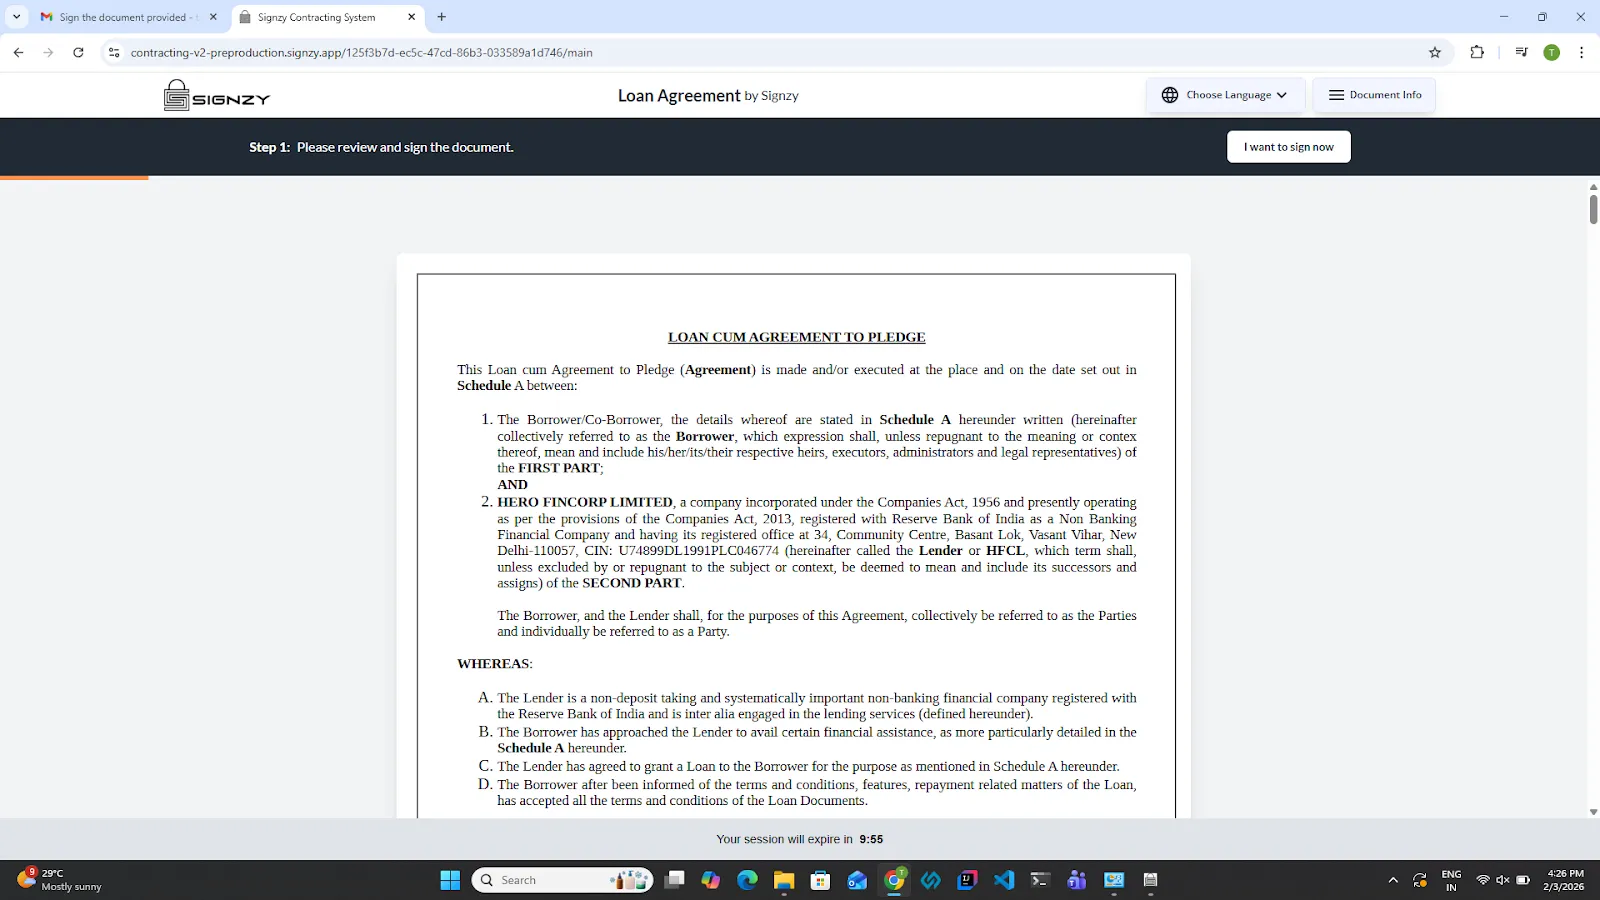This screenshot has width=1600, height=900.
Task: Open the Windows Start menu
Action: click(450, 880)
